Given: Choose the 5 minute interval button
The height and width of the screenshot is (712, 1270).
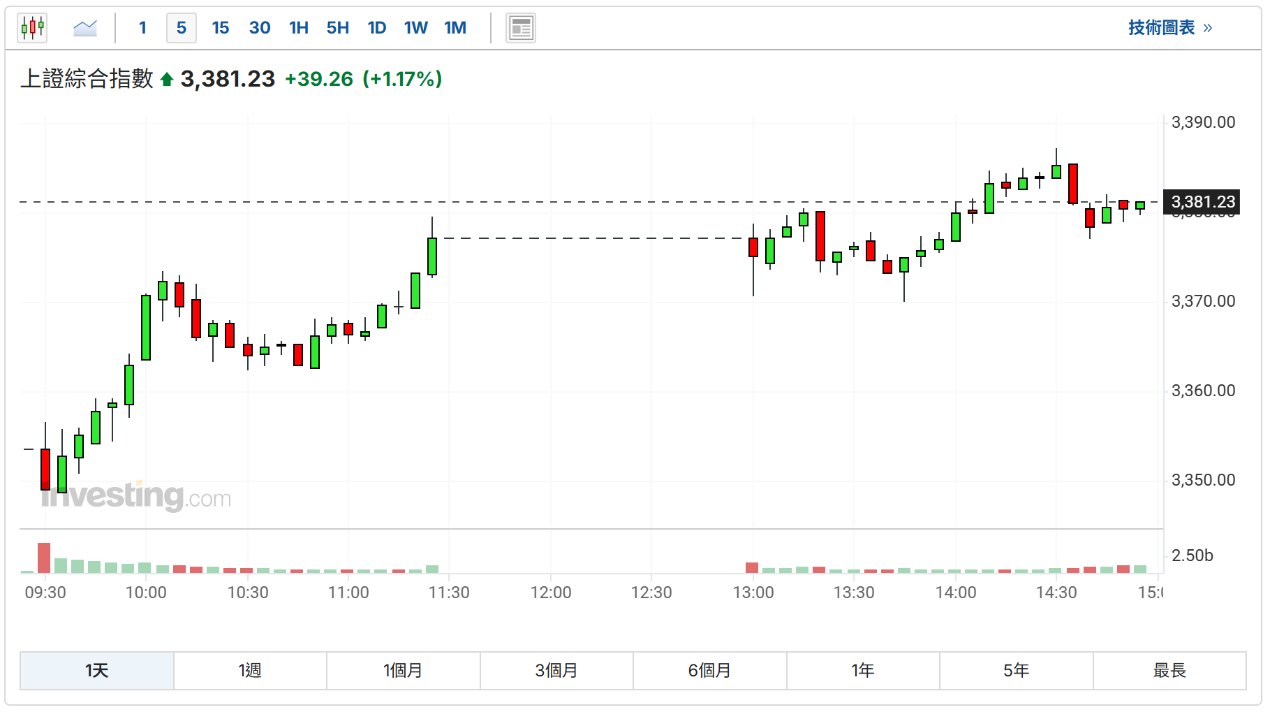Looking at the screenshot, I should (x=181, y=28).
